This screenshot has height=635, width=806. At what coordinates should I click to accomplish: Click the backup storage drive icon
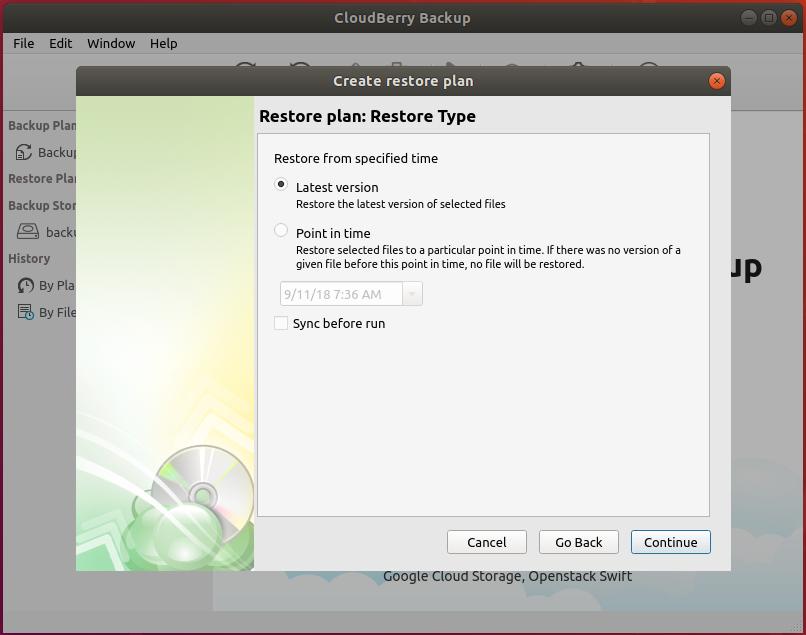(x=28, y=231)
